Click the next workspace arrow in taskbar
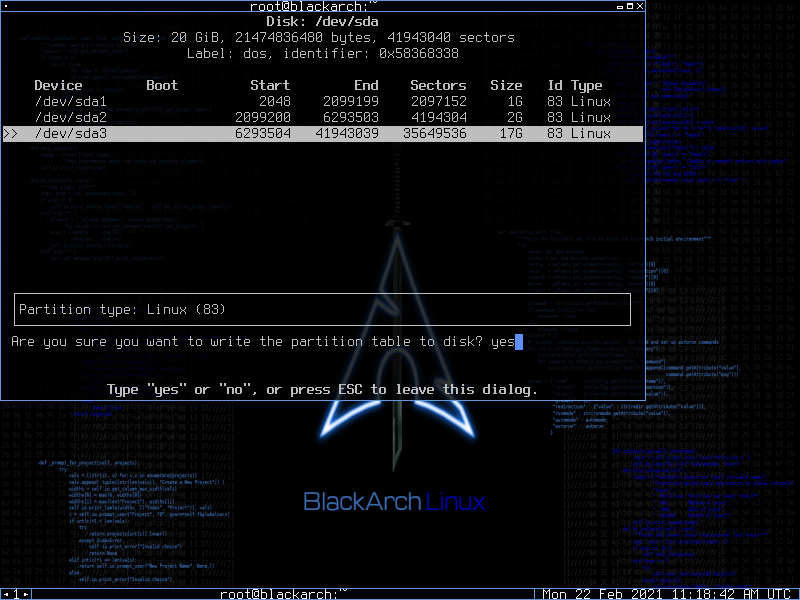 [x=26, y=594]
